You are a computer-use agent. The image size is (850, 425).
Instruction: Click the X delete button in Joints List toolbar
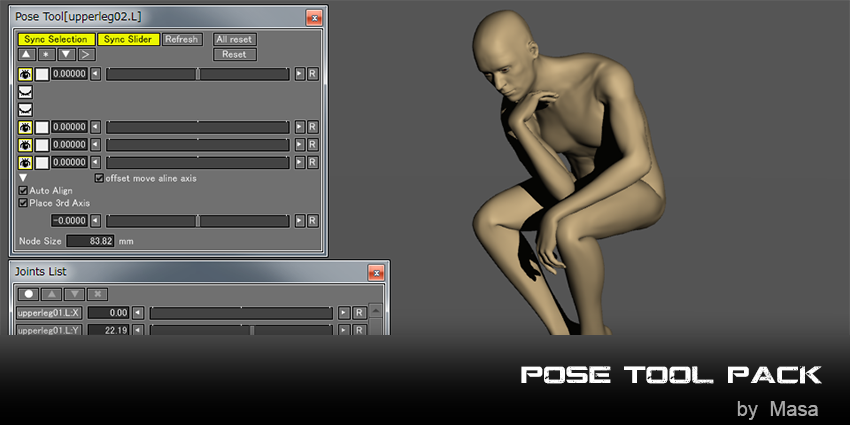pyautogui.click(x=98, y=294)
